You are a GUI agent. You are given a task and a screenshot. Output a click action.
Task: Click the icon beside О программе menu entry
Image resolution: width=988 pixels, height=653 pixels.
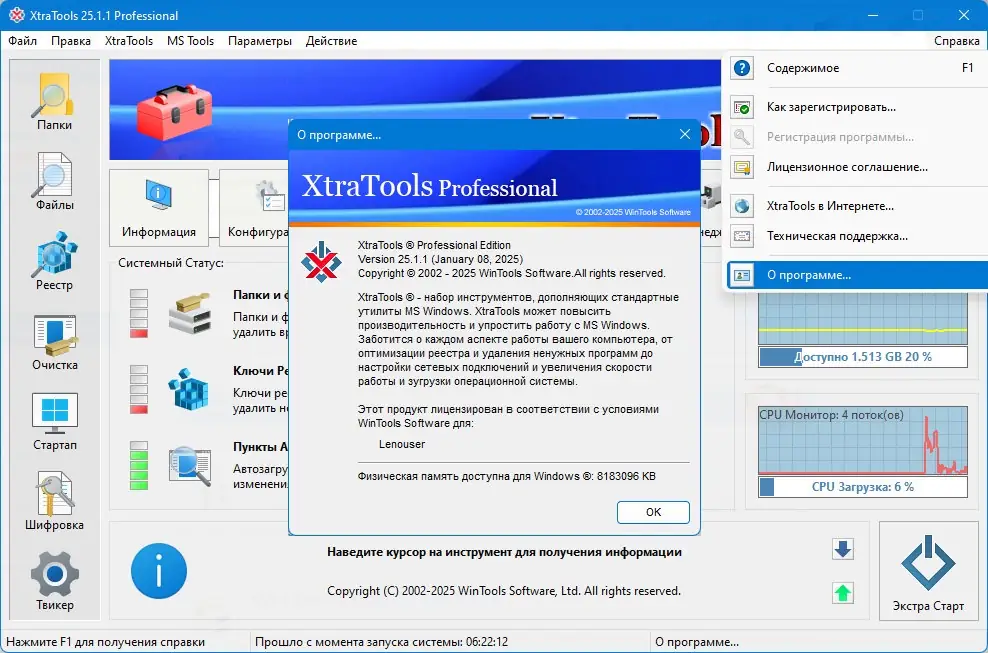pyautogui.click(x=742, y=275)
